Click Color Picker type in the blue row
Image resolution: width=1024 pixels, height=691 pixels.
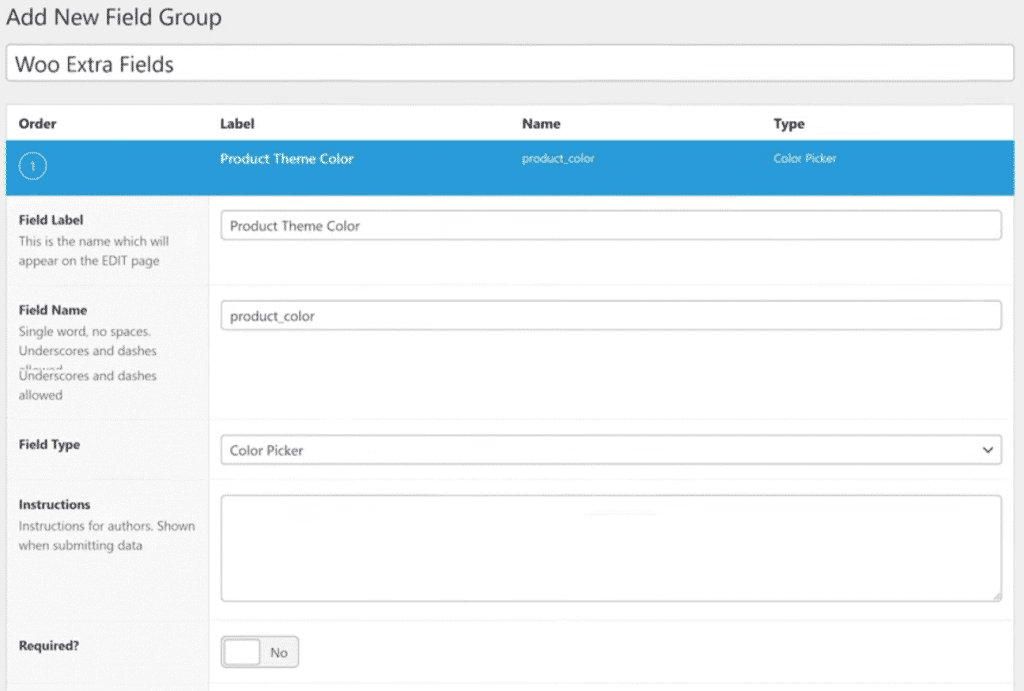click(x=805, y=159)
